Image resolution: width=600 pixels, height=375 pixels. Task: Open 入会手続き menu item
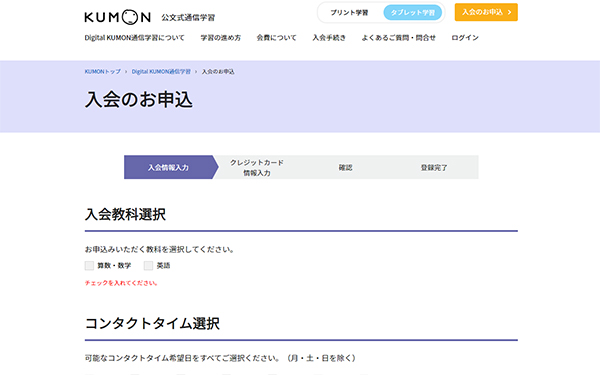click(329, 38)
